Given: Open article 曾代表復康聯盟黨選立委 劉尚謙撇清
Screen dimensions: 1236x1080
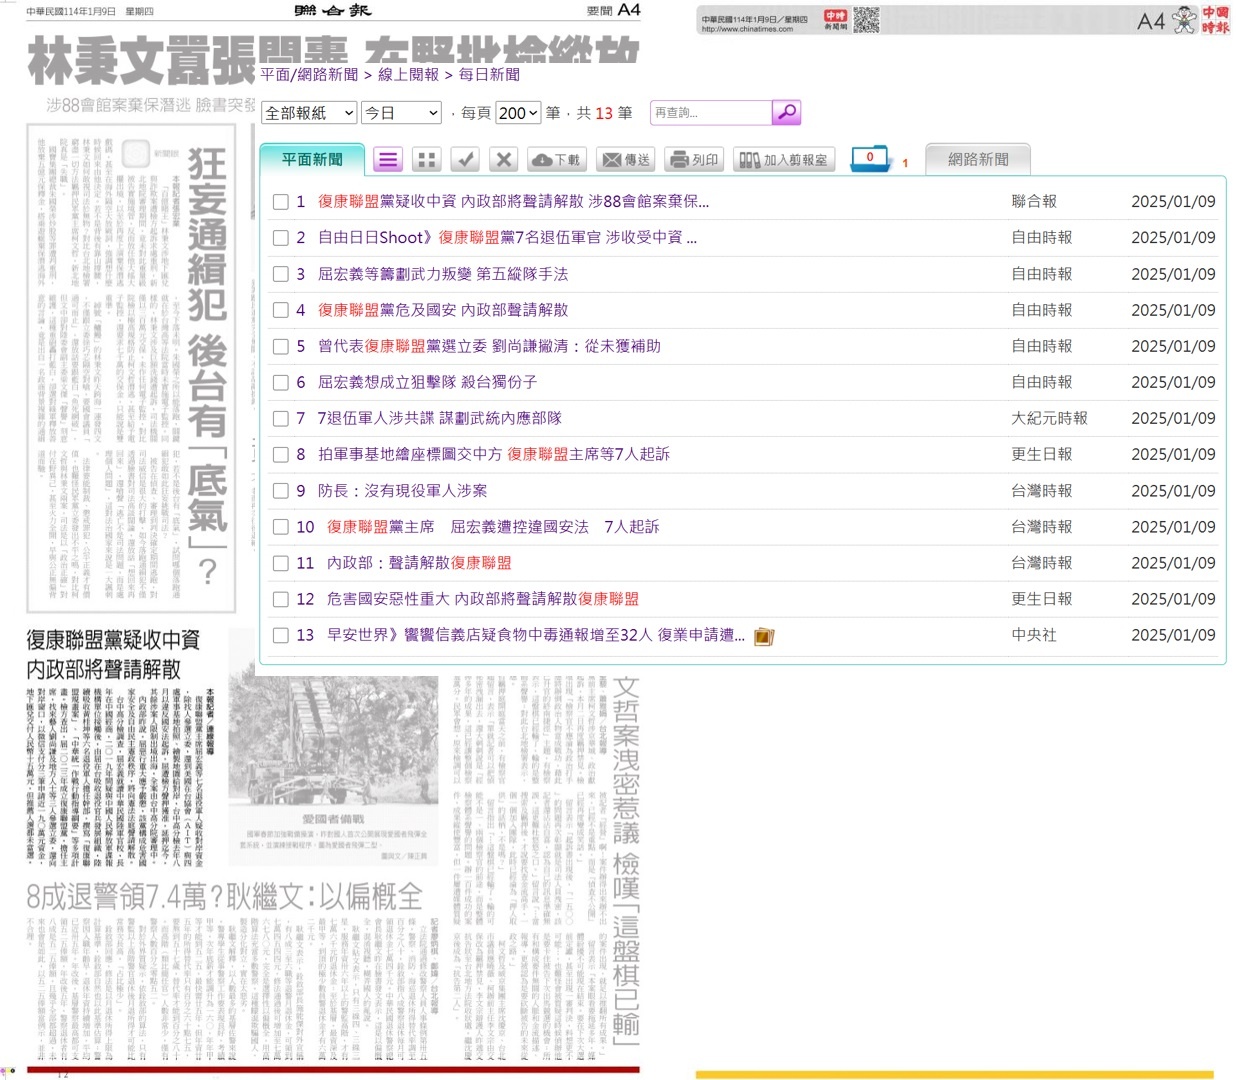Looking at the screenshot, I should click(489, 346).
